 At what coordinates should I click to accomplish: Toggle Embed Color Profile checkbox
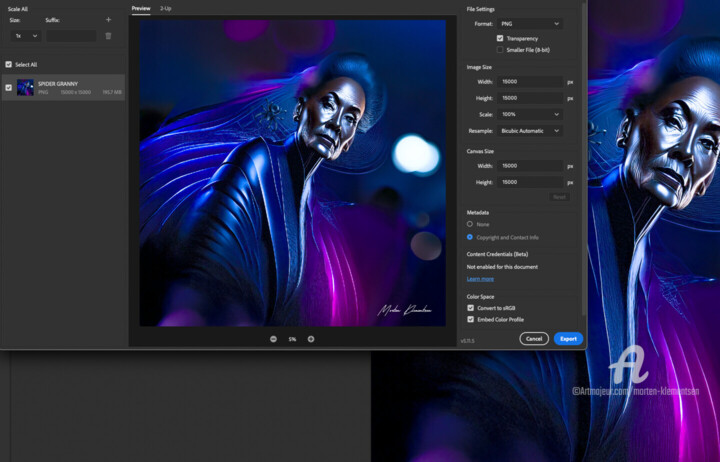(x=470, y=320)
